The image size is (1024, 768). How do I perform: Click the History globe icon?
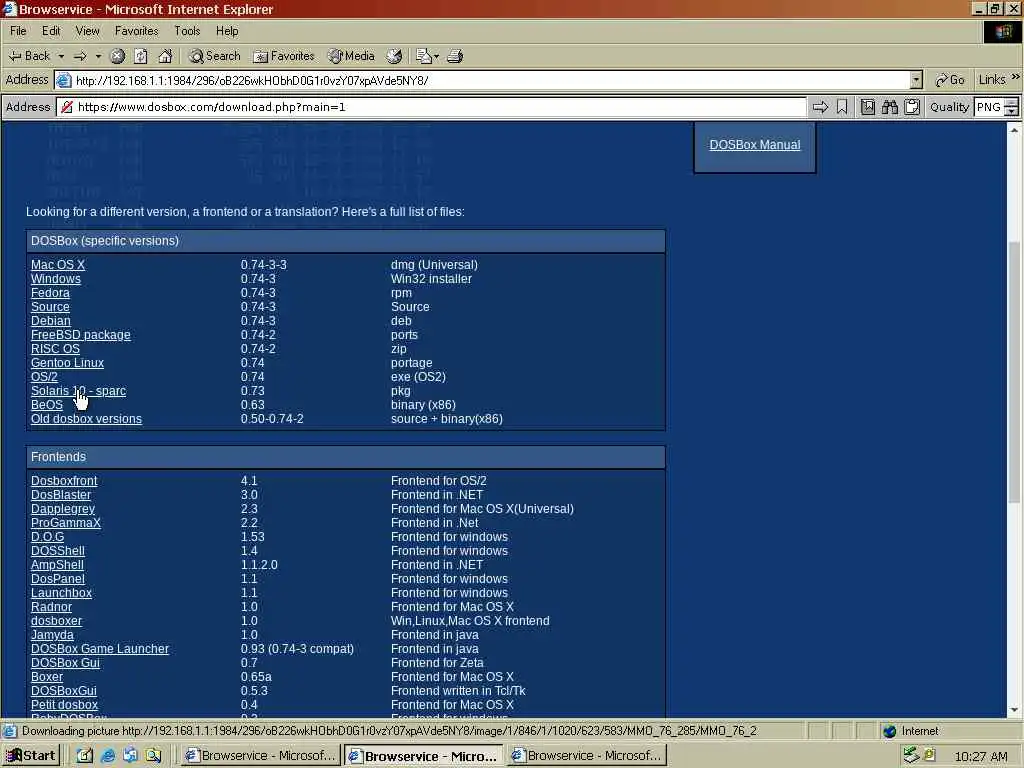point(394,56)
